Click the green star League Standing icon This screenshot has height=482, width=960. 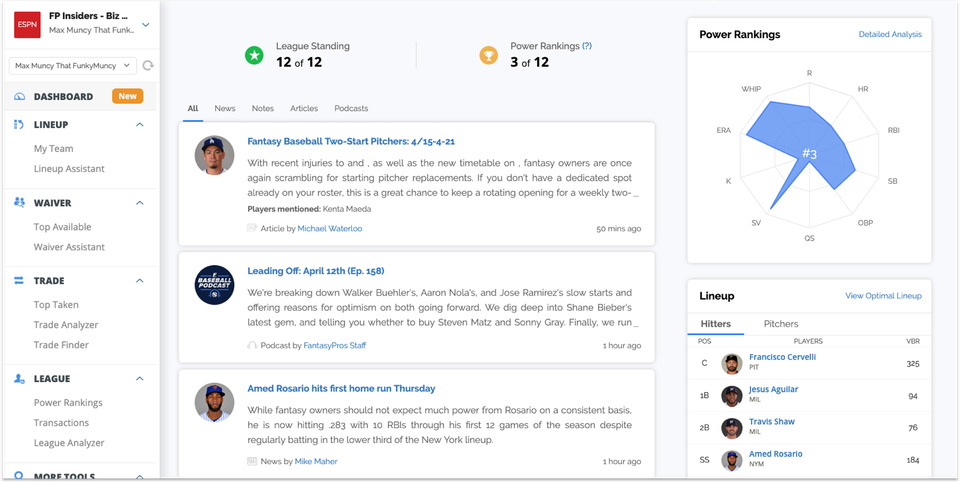click(254, 56)
